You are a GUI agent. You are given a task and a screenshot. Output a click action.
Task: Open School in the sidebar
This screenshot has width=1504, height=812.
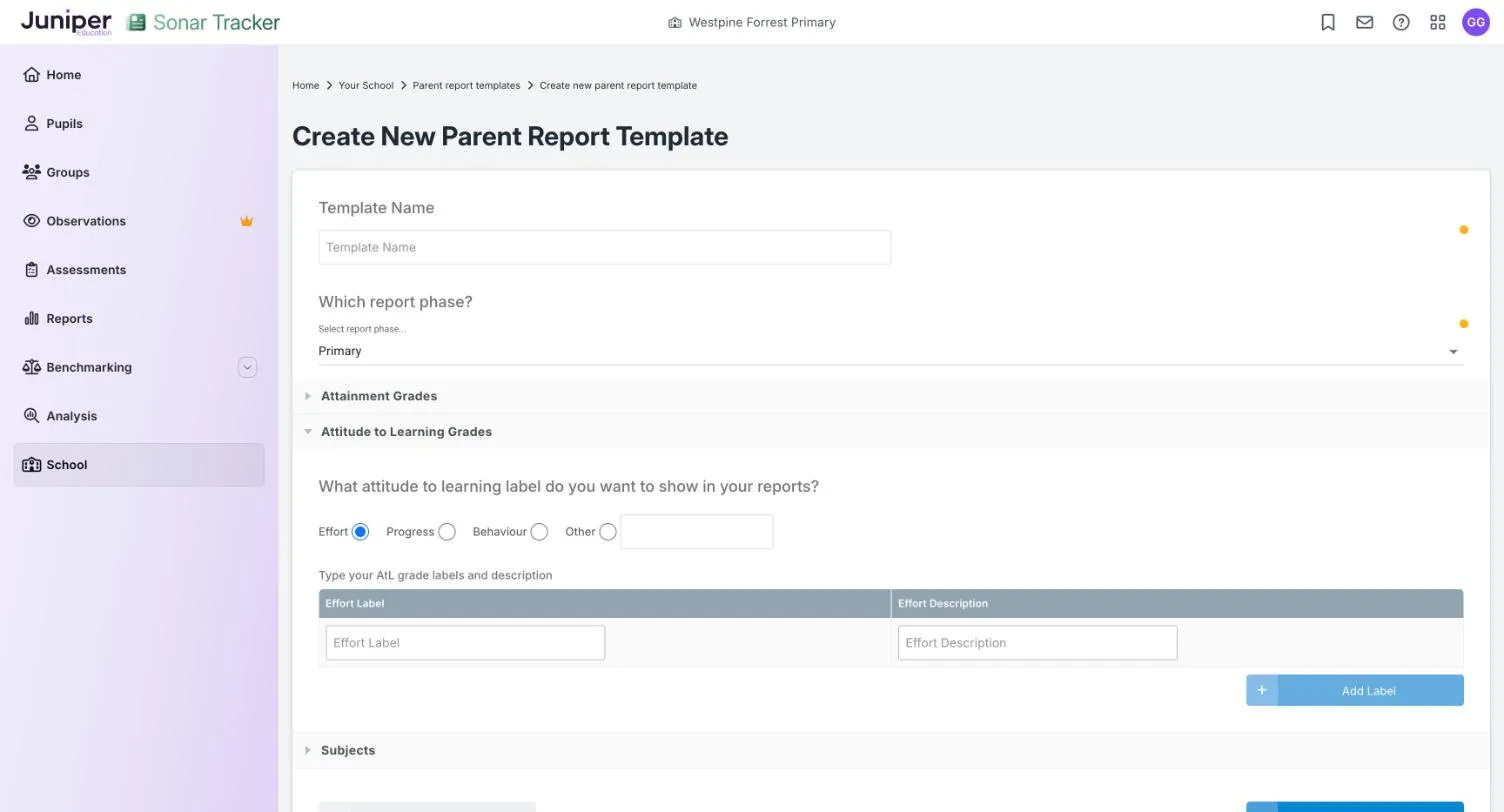pos(139,465)
